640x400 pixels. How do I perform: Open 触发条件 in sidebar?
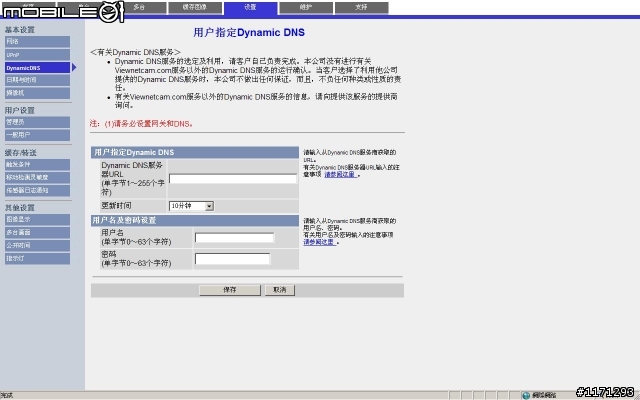pyautogui.click(x=38, y=164)
